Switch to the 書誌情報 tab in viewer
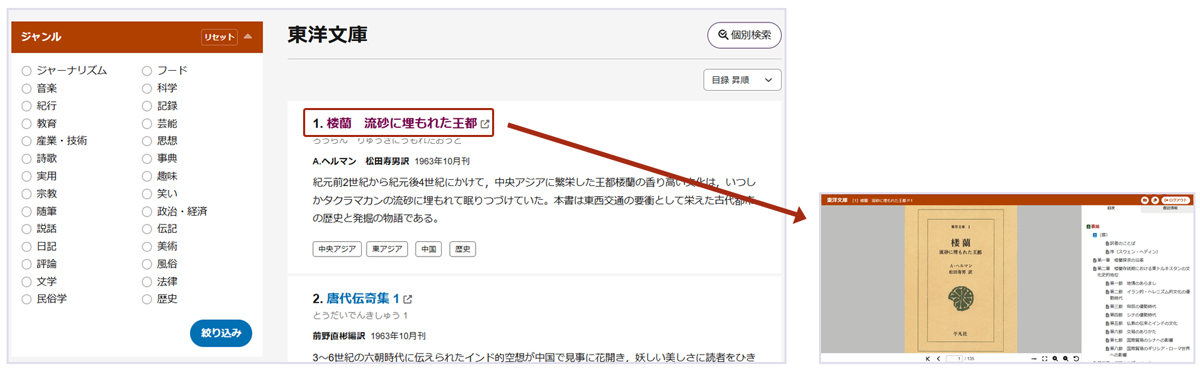 tap(1166, 207)
